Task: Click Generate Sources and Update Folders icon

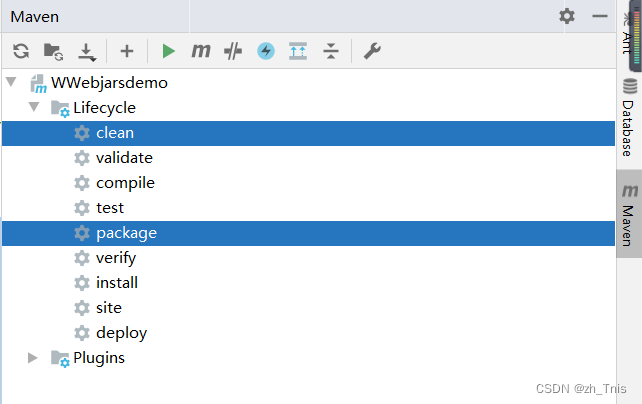Action: coord(53,52)
